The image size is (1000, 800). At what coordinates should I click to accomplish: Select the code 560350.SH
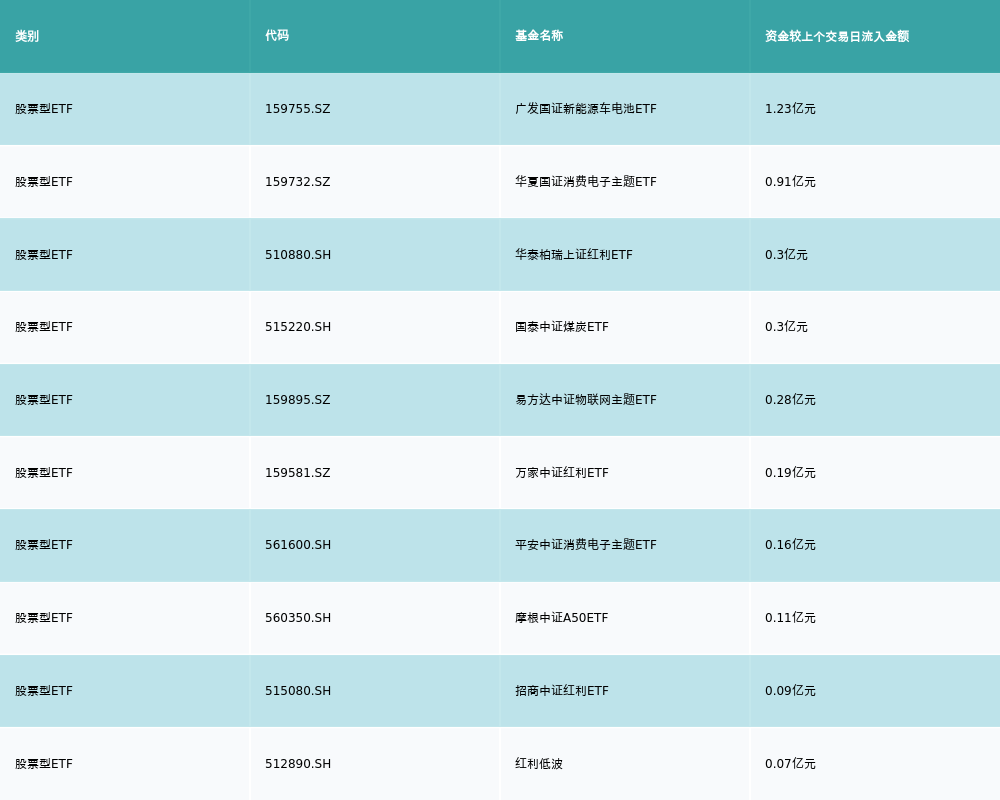point(298,618)
